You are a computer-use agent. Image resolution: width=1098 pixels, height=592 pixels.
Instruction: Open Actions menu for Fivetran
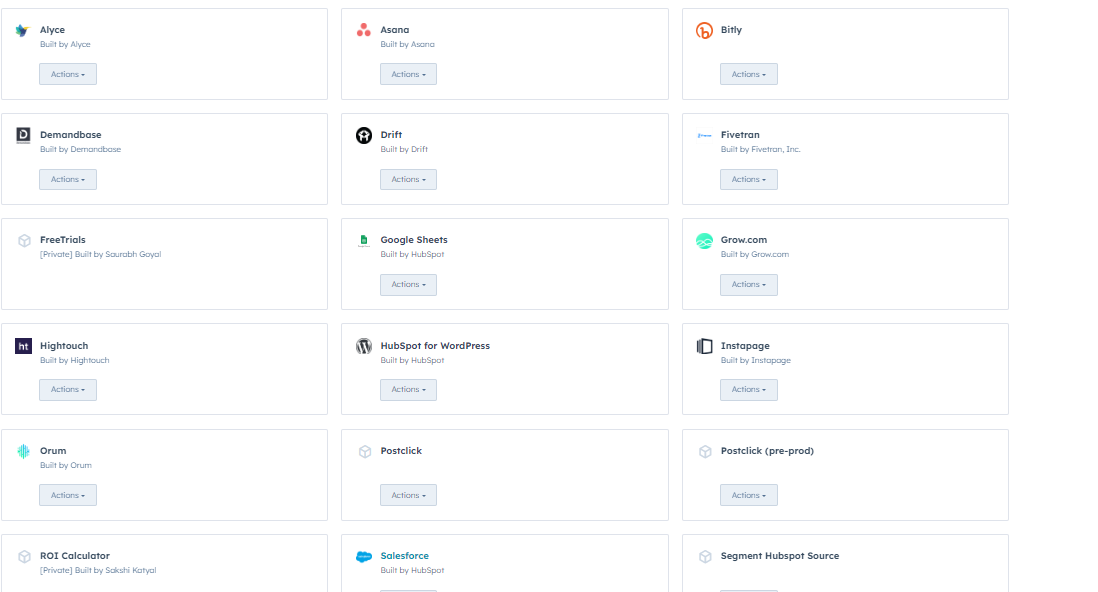click(x=748, y=179)
